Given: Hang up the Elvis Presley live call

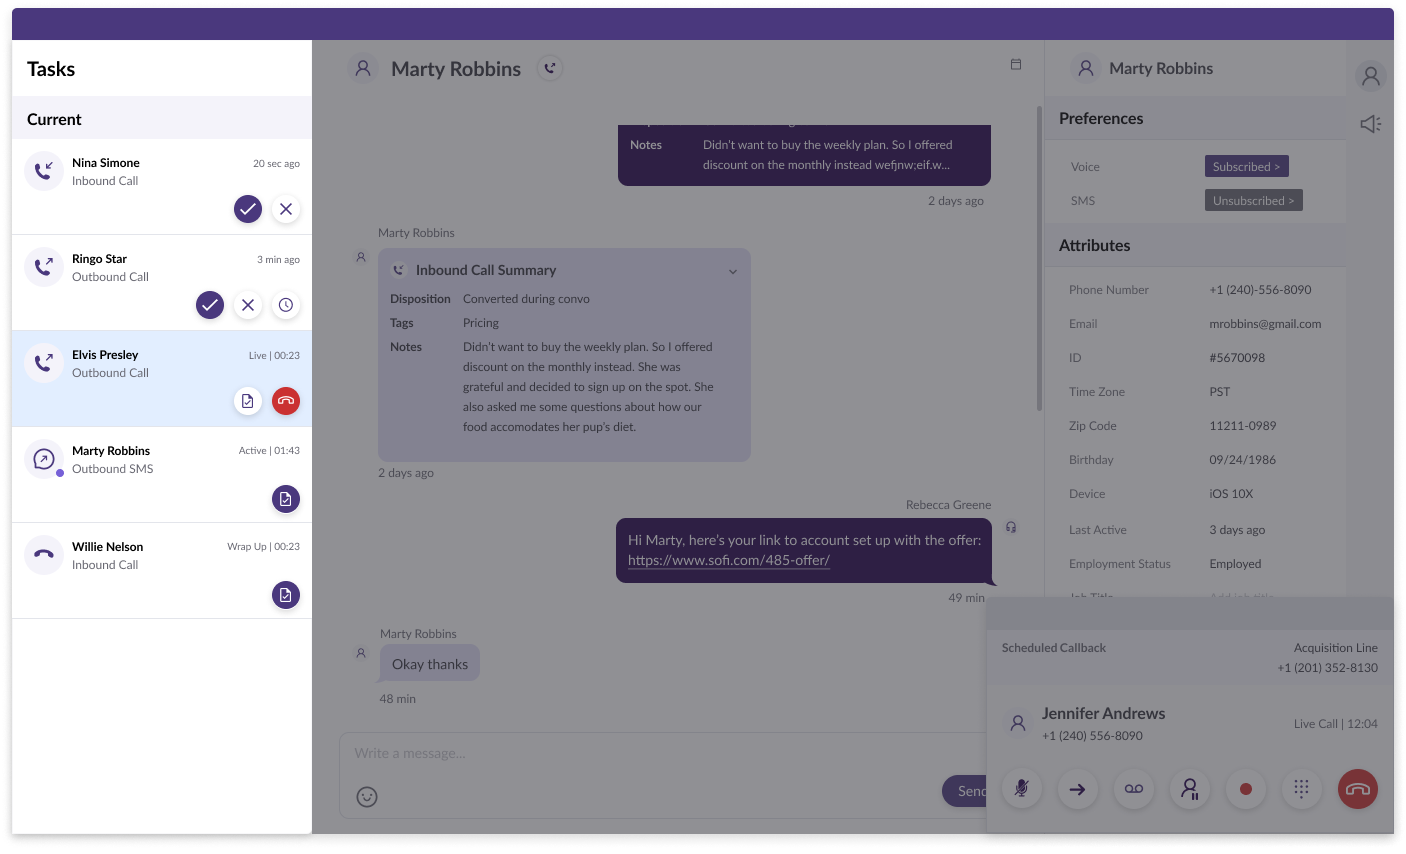Looking at the screenshot, I should click(x=286, y=401).
